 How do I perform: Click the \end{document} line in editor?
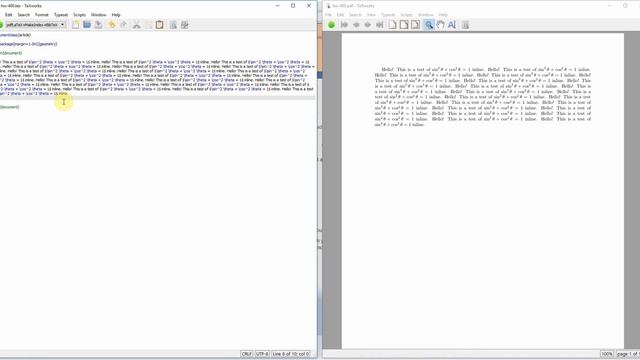click(9, 107)
